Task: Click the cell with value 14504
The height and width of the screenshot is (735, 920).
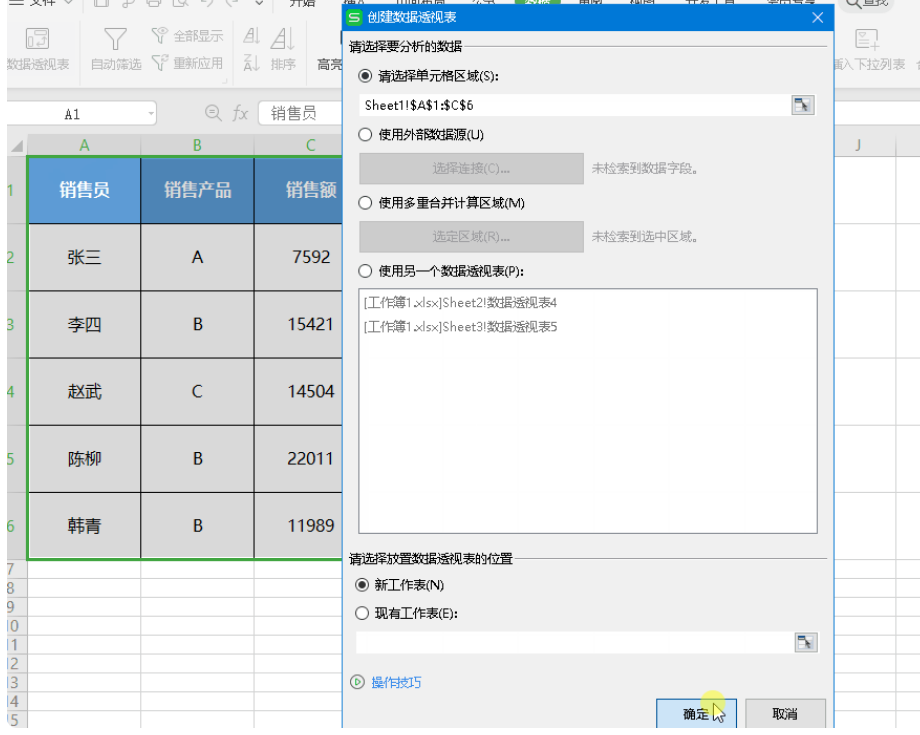Action: [x=298, y=391]
